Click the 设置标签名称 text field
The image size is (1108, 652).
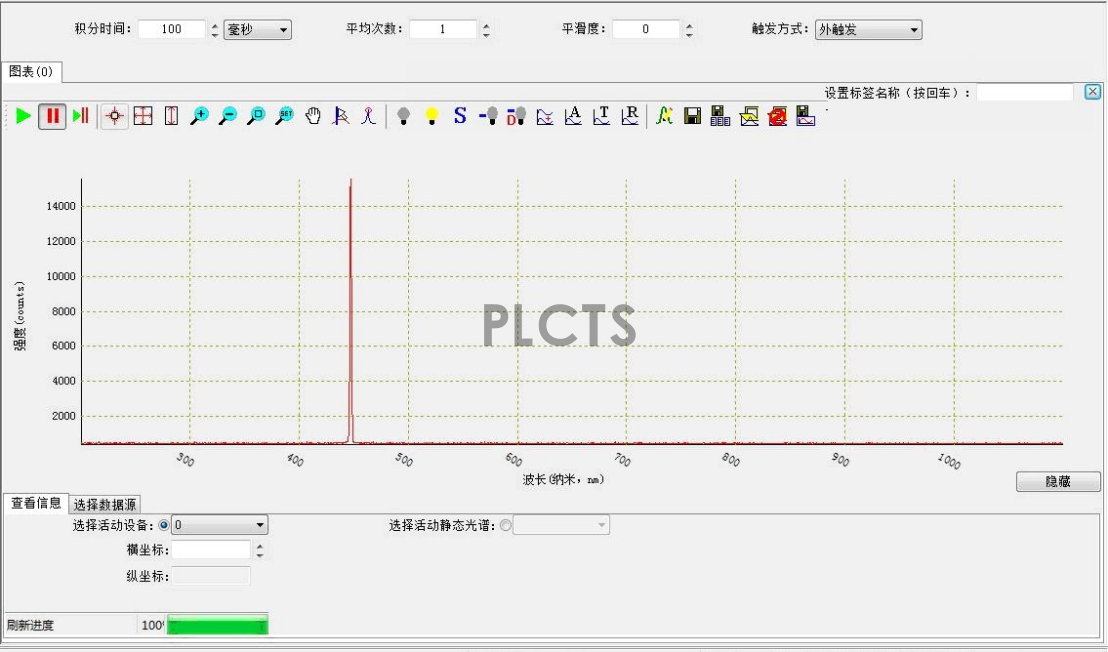1025,93
